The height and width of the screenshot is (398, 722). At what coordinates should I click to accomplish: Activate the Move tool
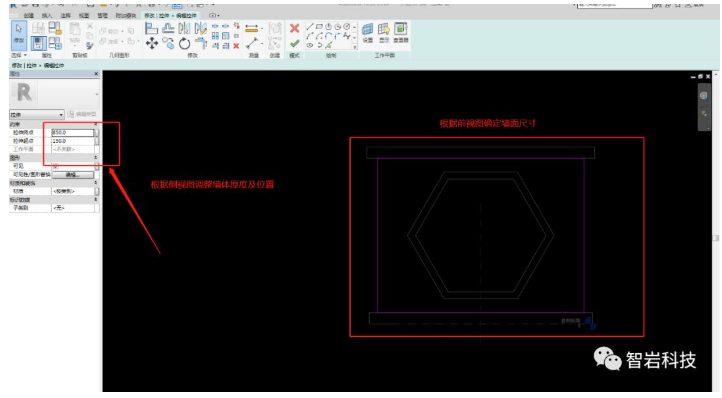[151, 44]
